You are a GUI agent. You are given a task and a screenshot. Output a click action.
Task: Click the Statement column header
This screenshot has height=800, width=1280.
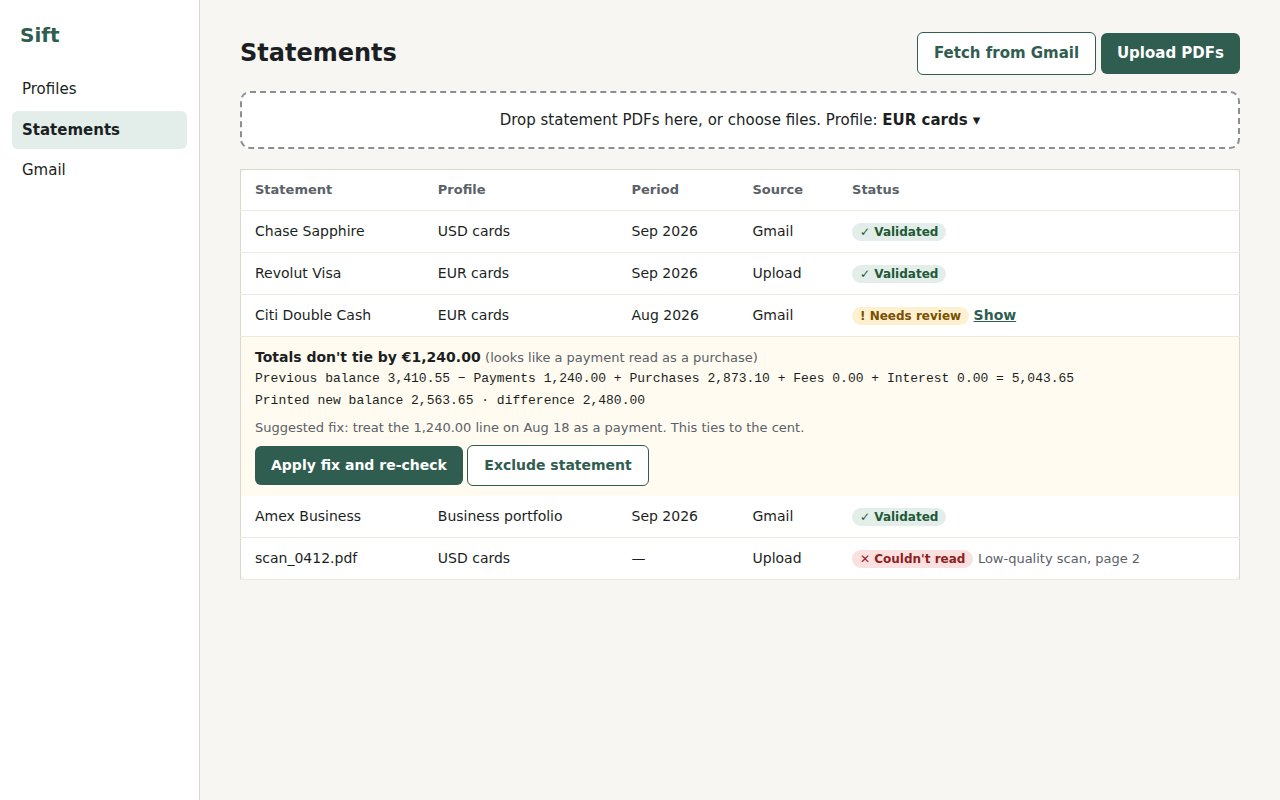click(x=294, y=190)
